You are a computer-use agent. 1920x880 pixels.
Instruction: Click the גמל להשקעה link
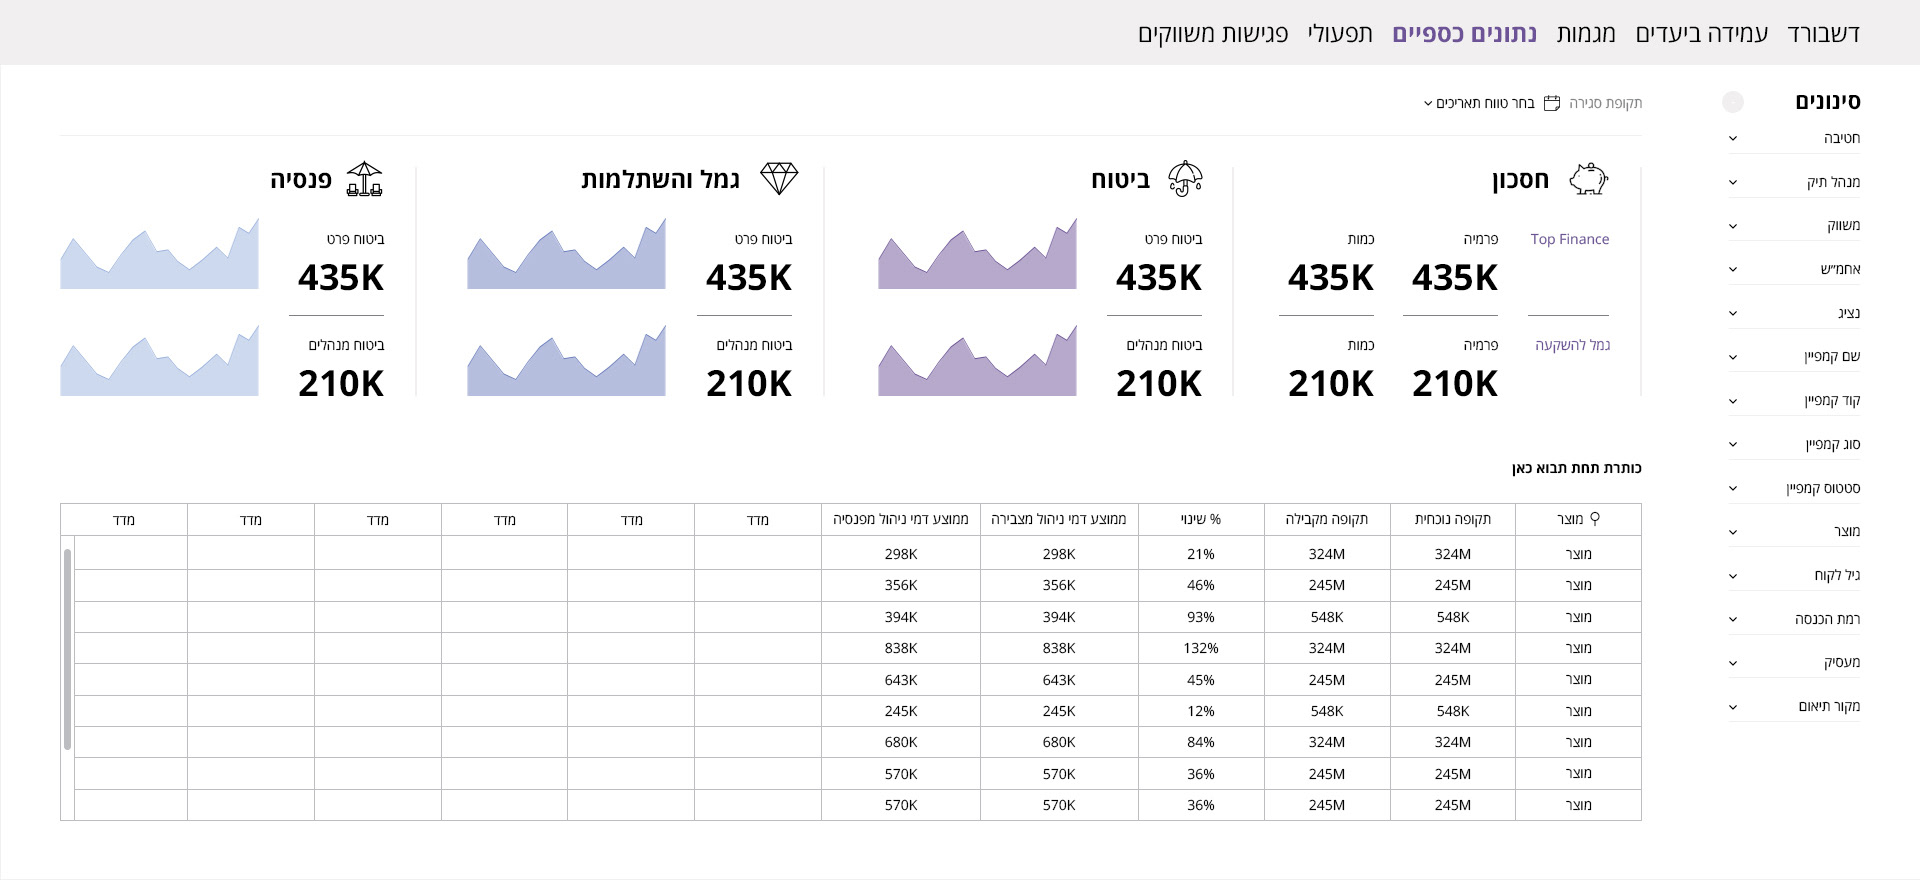pos(1572,345)
